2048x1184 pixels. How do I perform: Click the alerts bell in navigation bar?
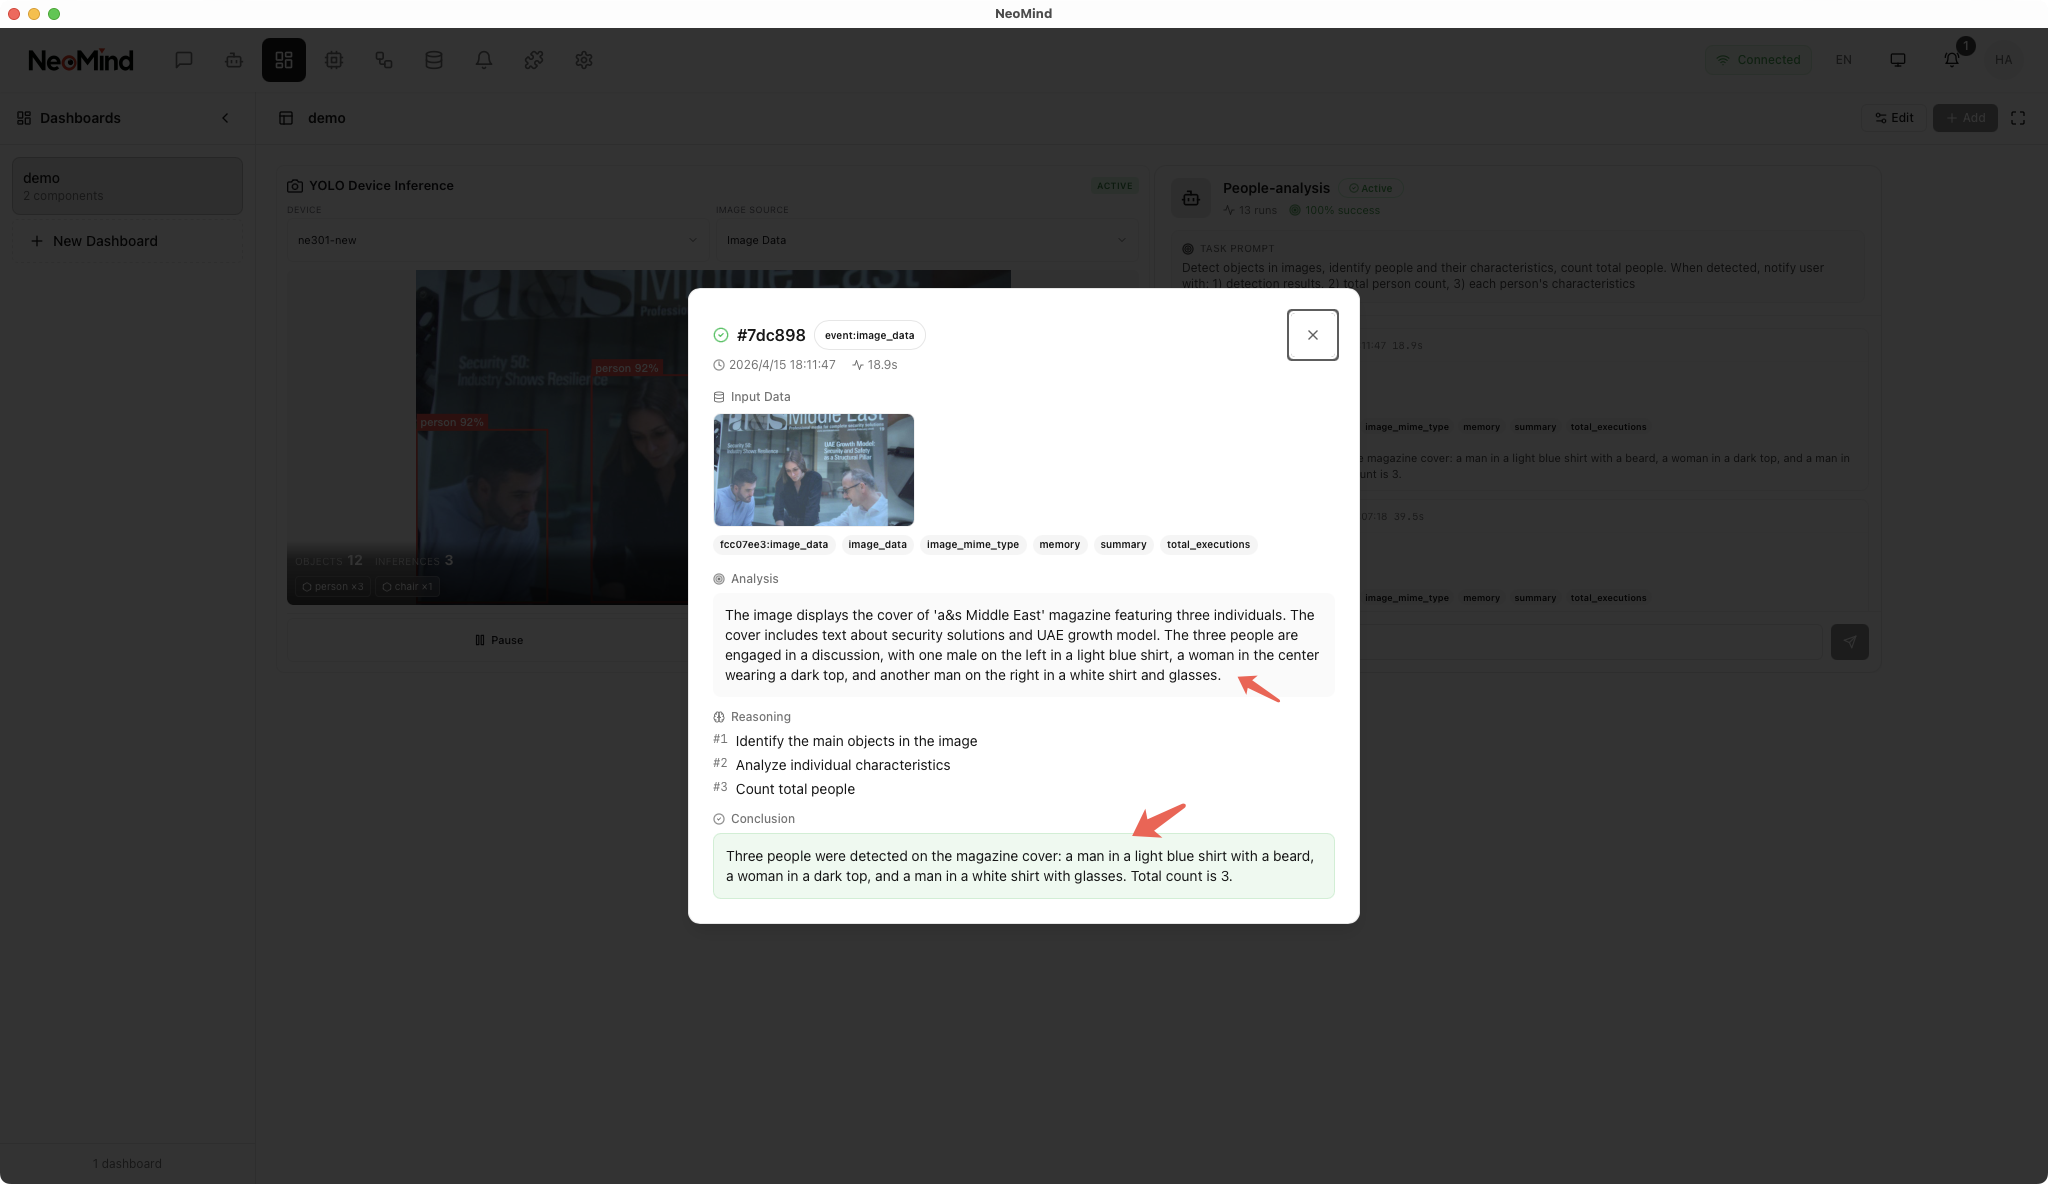(484, 60)
